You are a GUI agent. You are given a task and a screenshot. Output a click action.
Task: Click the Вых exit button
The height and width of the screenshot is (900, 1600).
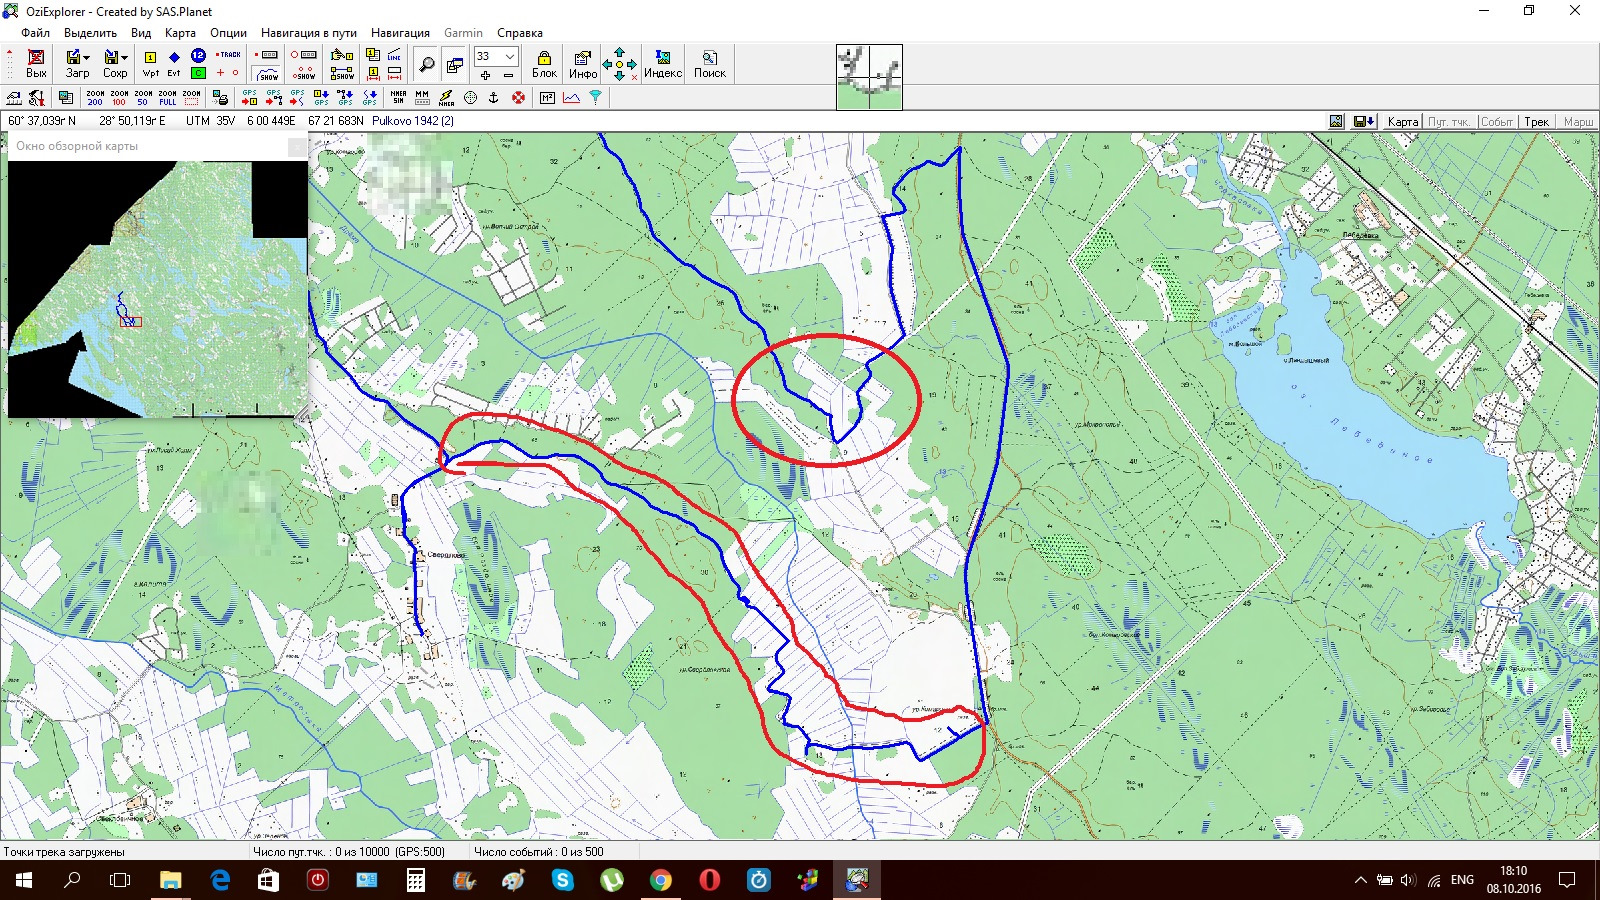[36, 63]
